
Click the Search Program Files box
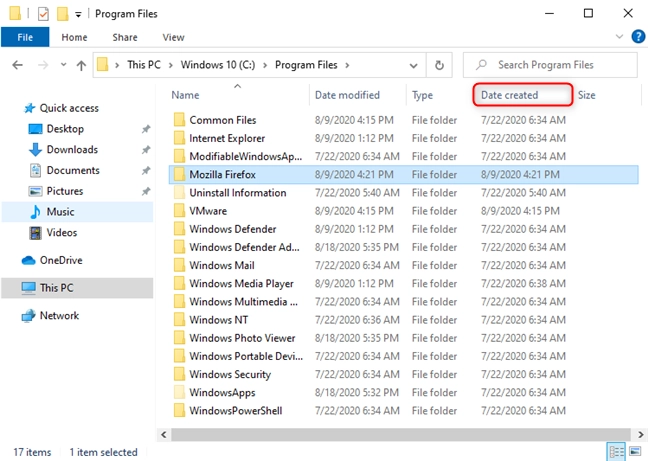tap(550, 65)
